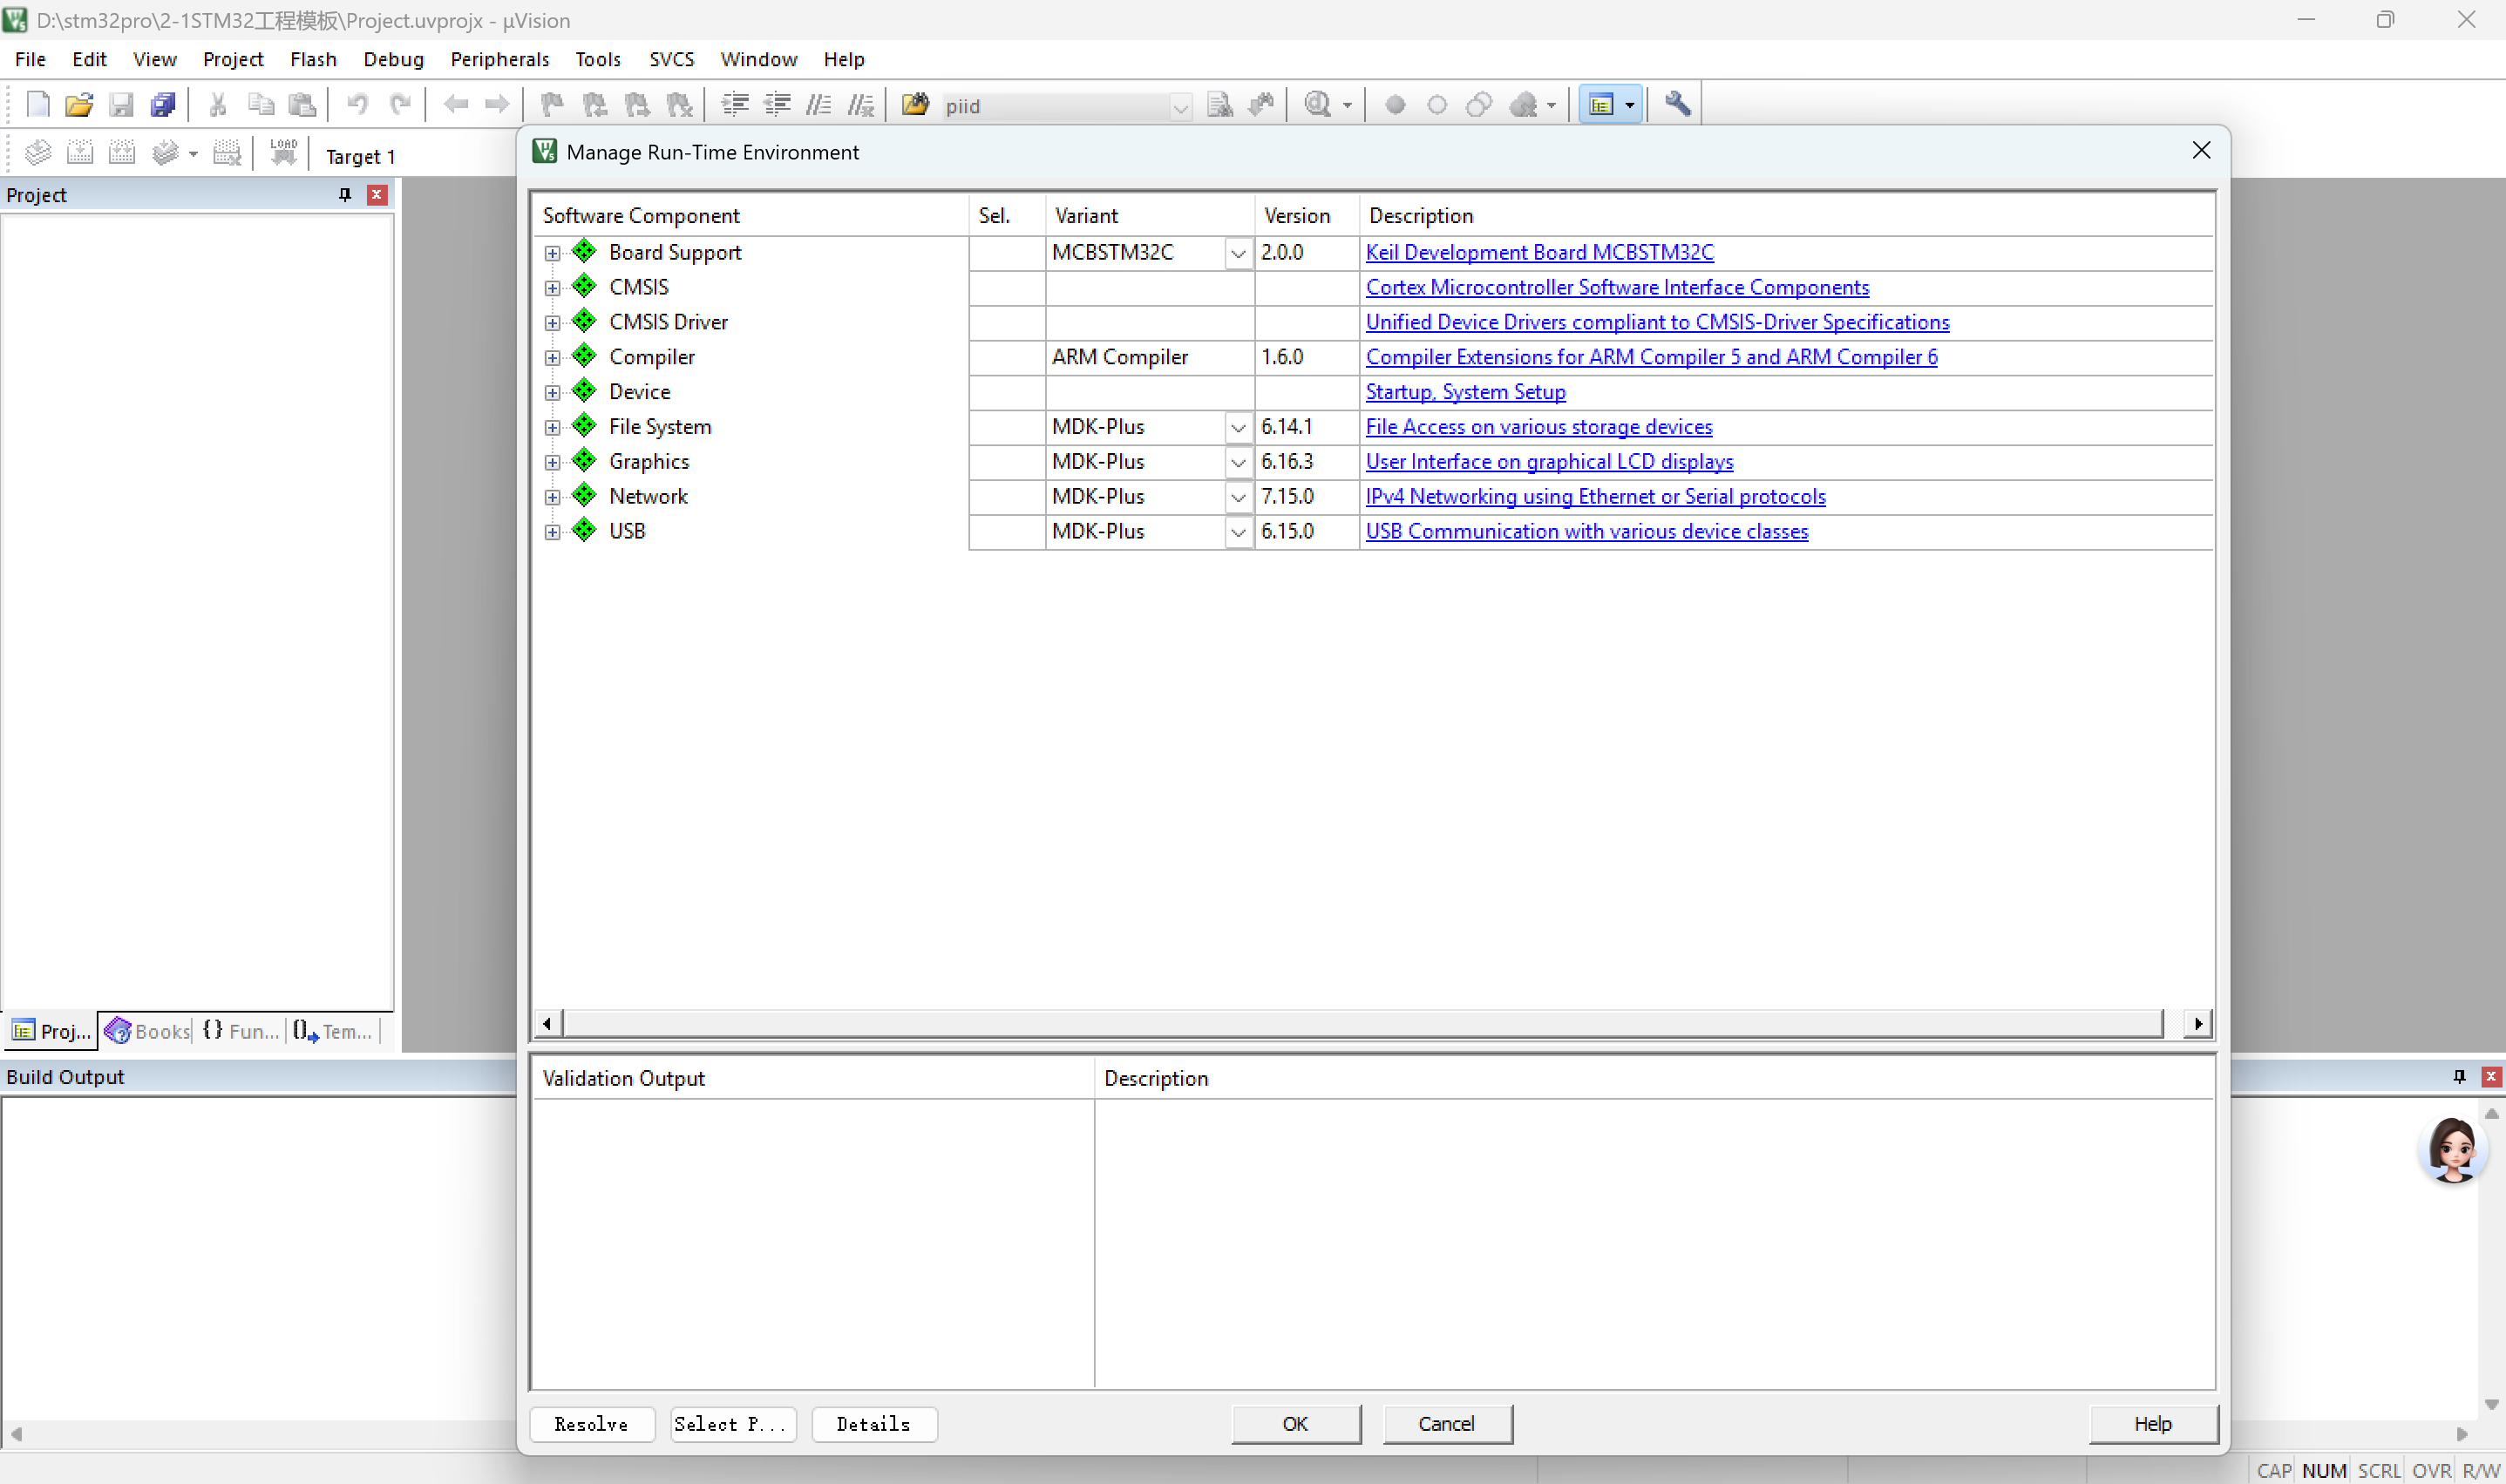Click the Save file floppy icon
This screenshot has height=1484, width=2506.
coord(121,105)
